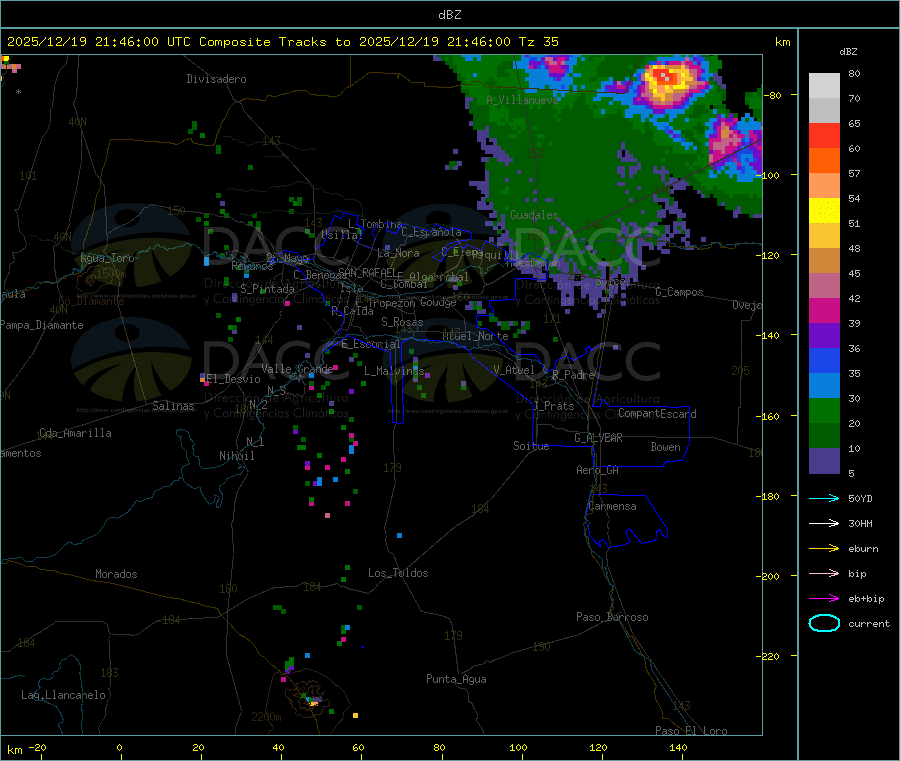Click the 'Cda_Amarilla' map label

coord(75,433)
